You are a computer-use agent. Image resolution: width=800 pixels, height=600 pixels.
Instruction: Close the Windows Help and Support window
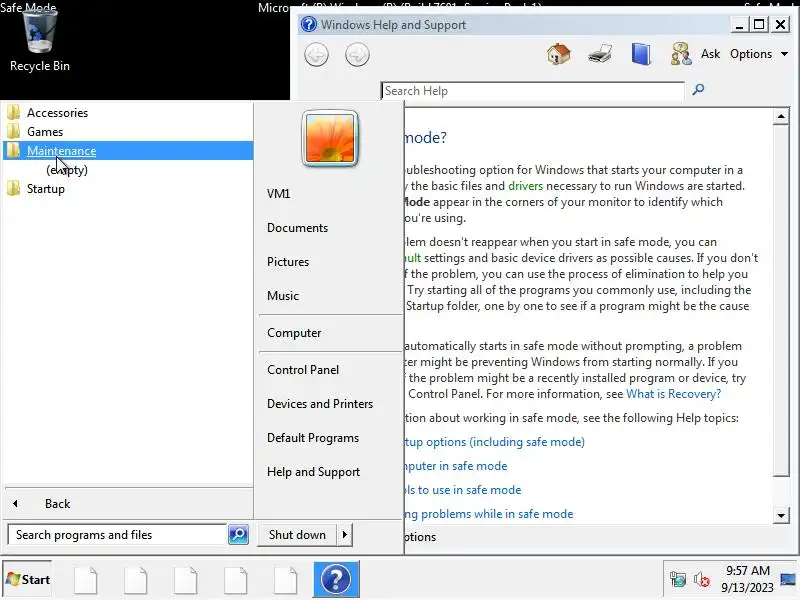(x=781, y=24)
